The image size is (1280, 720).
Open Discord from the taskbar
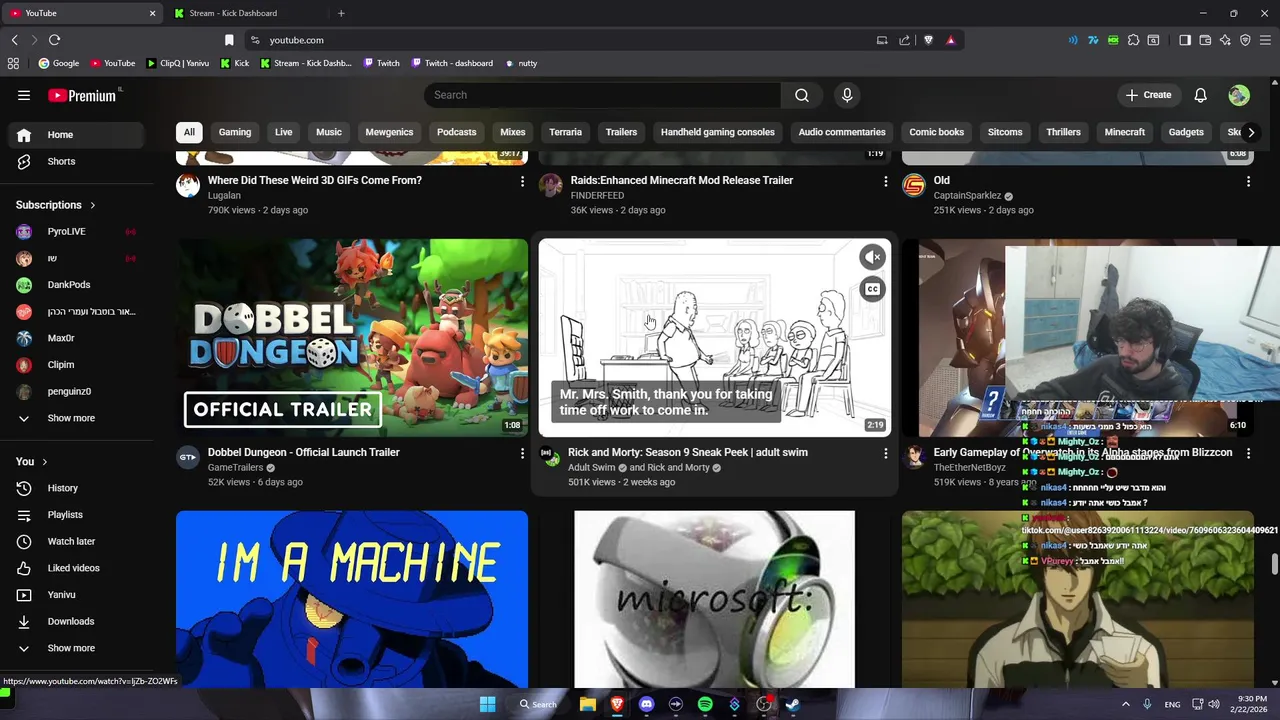click(646, 704)
